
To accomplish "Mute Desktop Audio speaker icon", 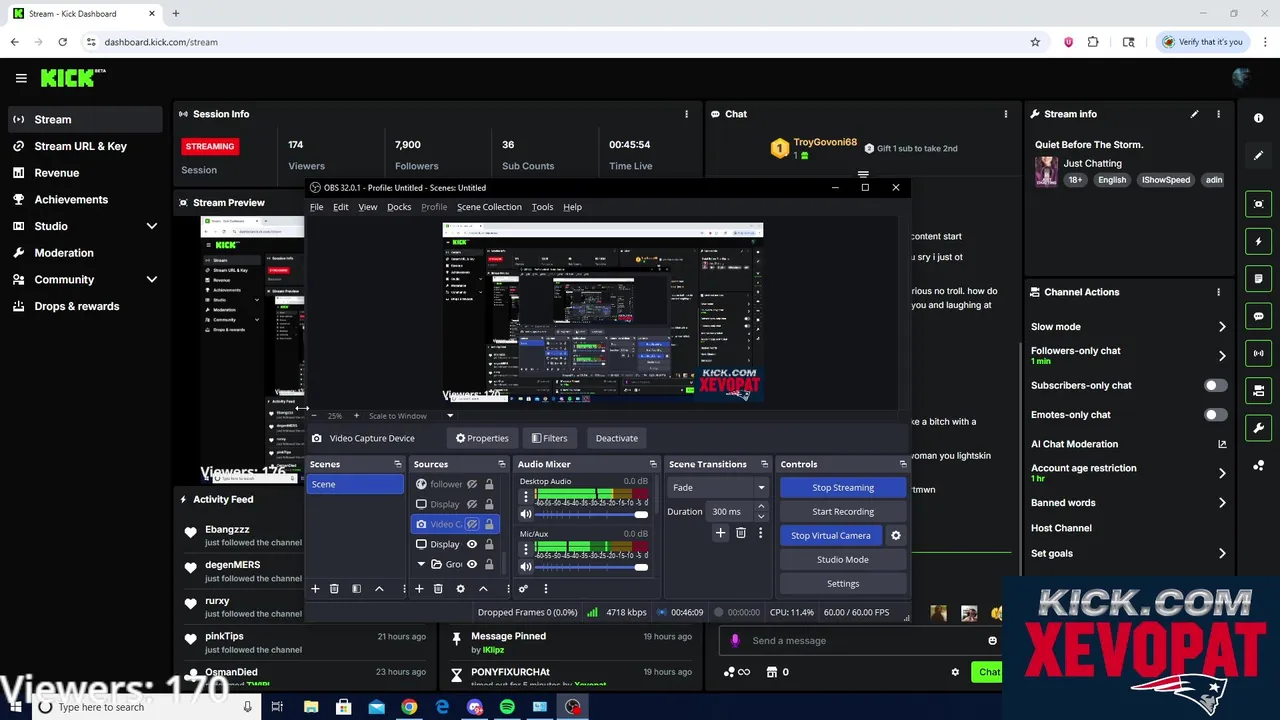I will coord(526,514).
